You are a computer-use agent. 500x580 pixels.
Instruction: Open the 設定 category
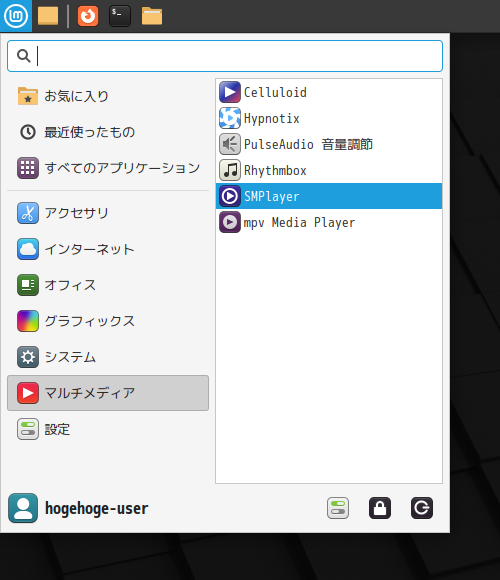click(x=108, y=429)
